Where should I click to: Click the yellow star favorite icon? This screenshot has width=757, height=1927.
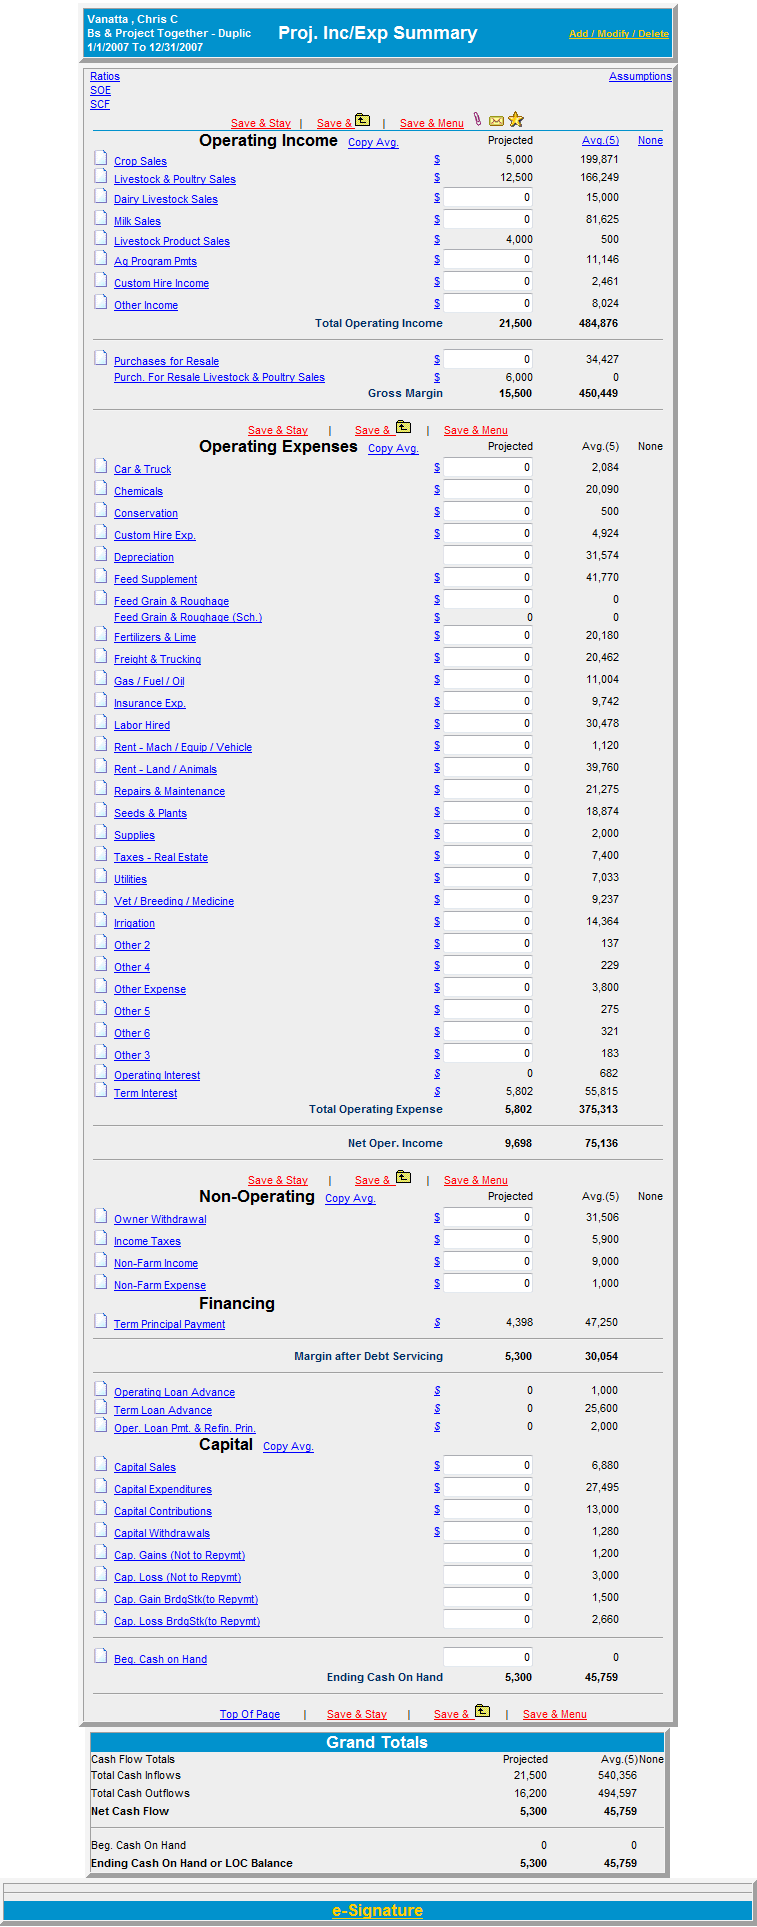pos(516,120)
